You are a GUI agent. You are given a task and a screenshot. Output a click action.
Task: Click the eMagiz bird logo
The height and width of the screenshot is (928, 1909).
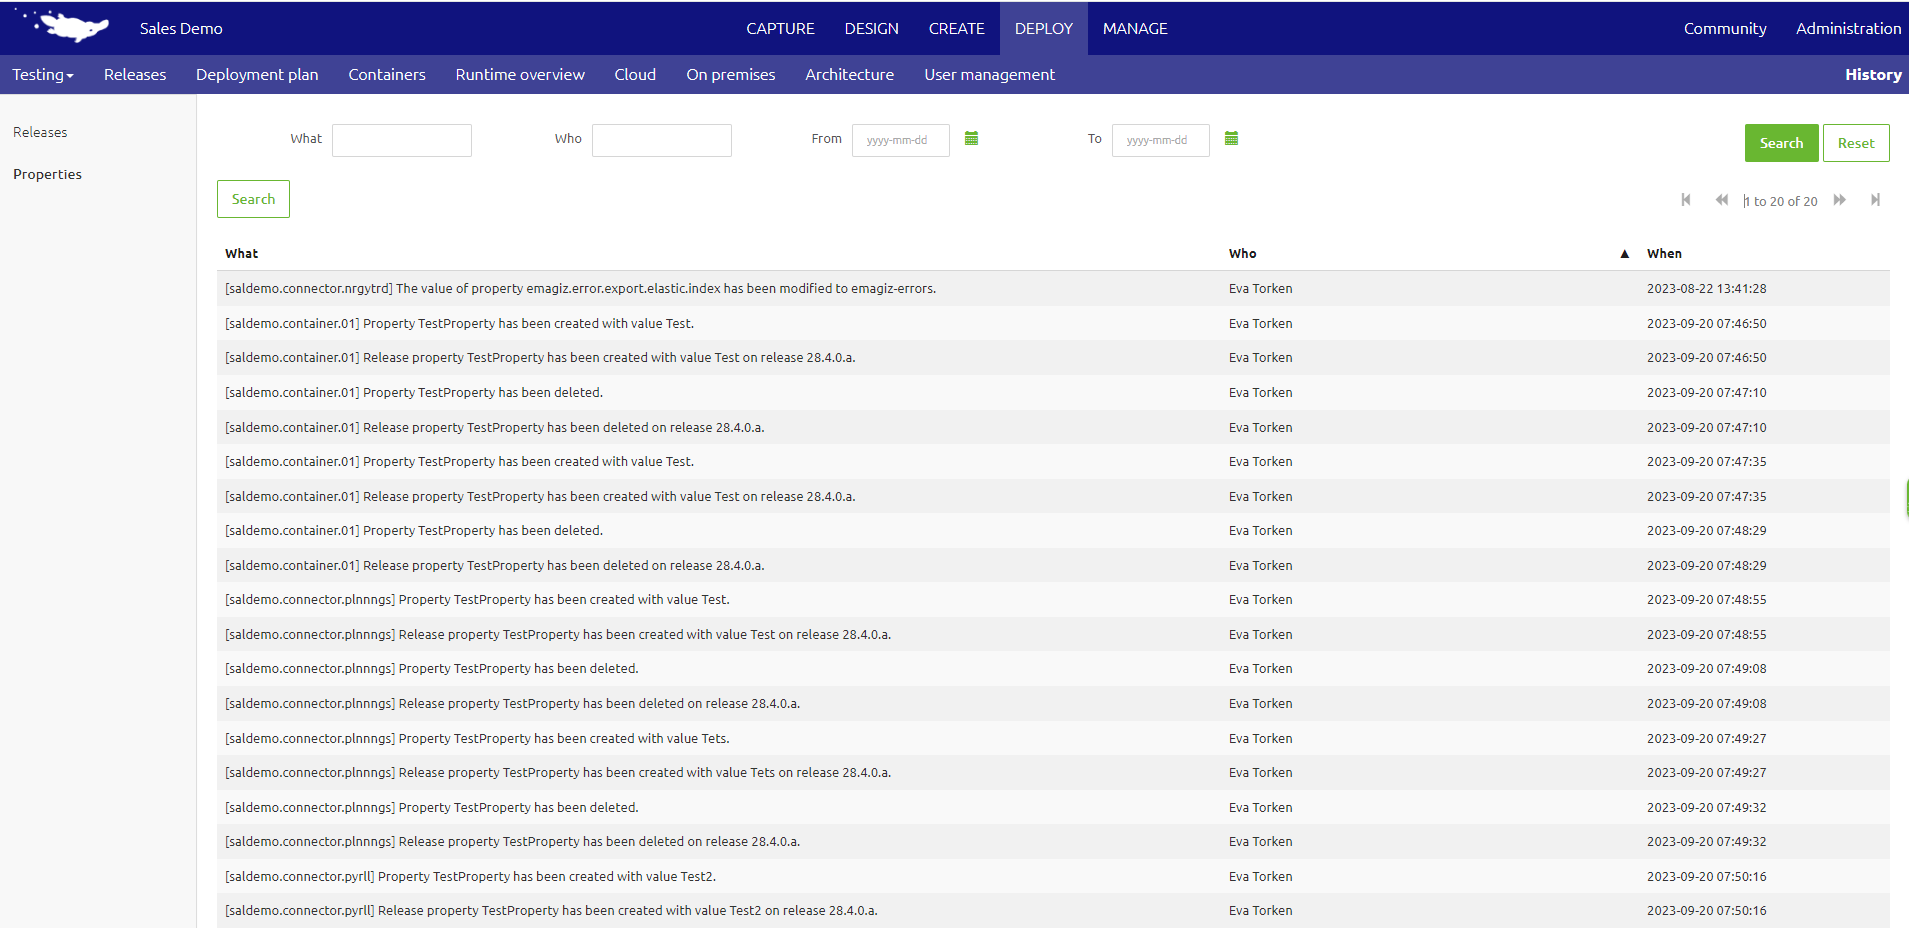click(62, 27)
